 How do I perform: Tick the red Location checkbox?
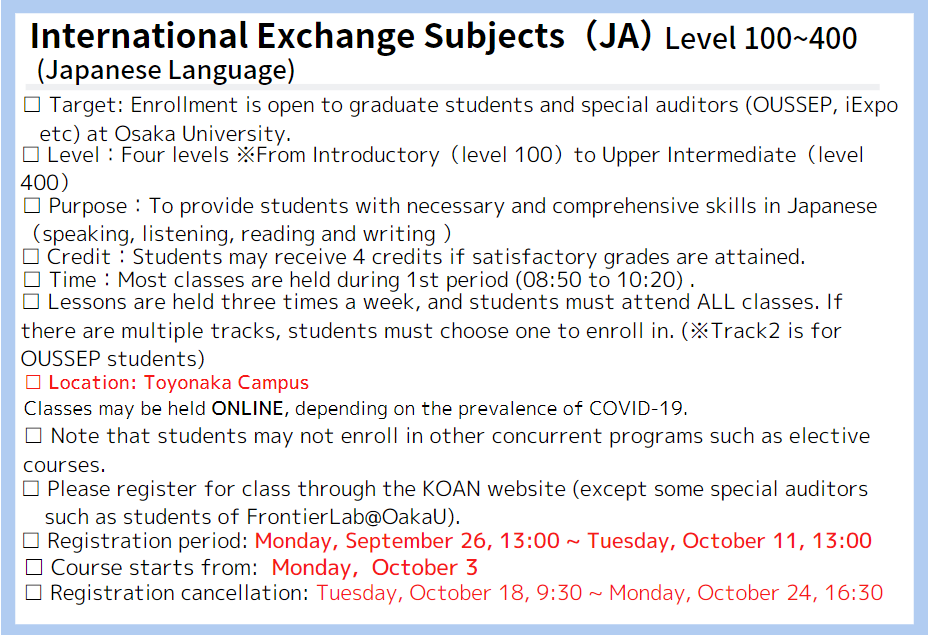click(33, 382)
